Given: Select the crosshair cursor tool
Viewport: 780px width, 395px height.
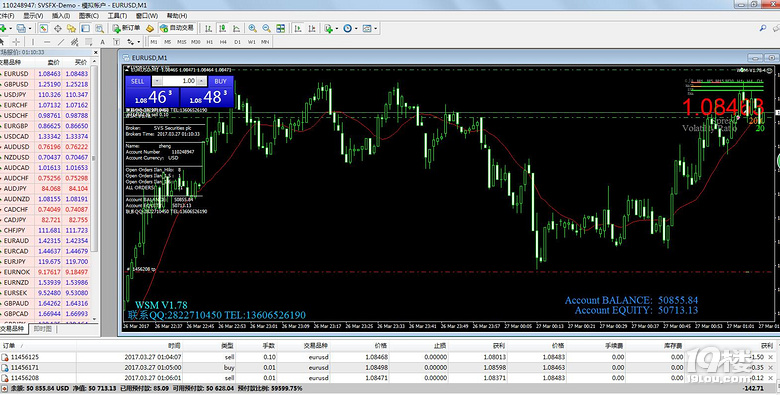Looking at the screenshot, I should 16,42.
